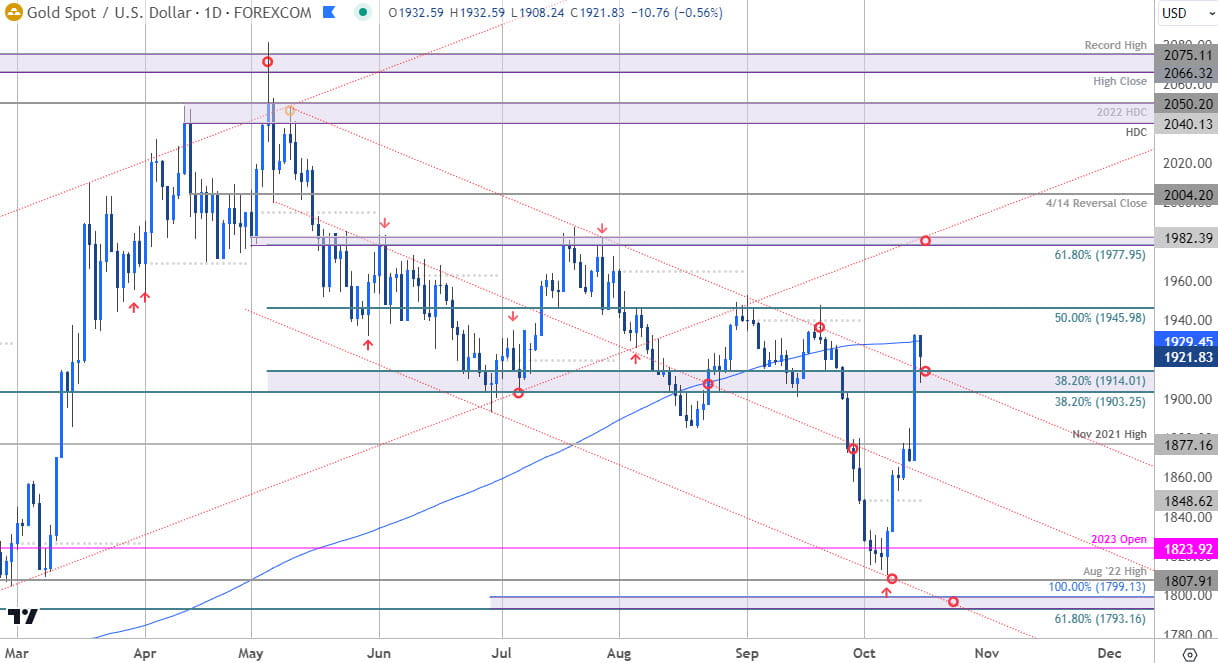
Task: Click the '38.20% (1903.25)' Fibonacci label
Action: click(1102, 401)
